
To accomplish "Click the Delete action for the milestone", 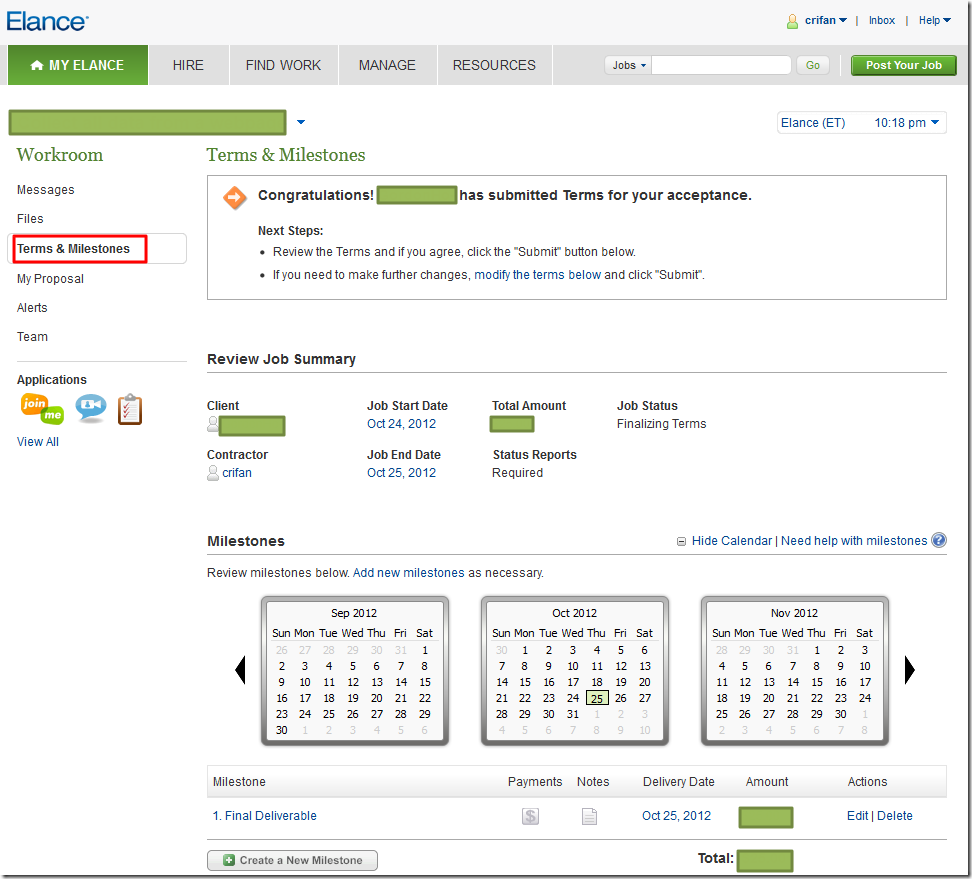I will coord(895,816).
